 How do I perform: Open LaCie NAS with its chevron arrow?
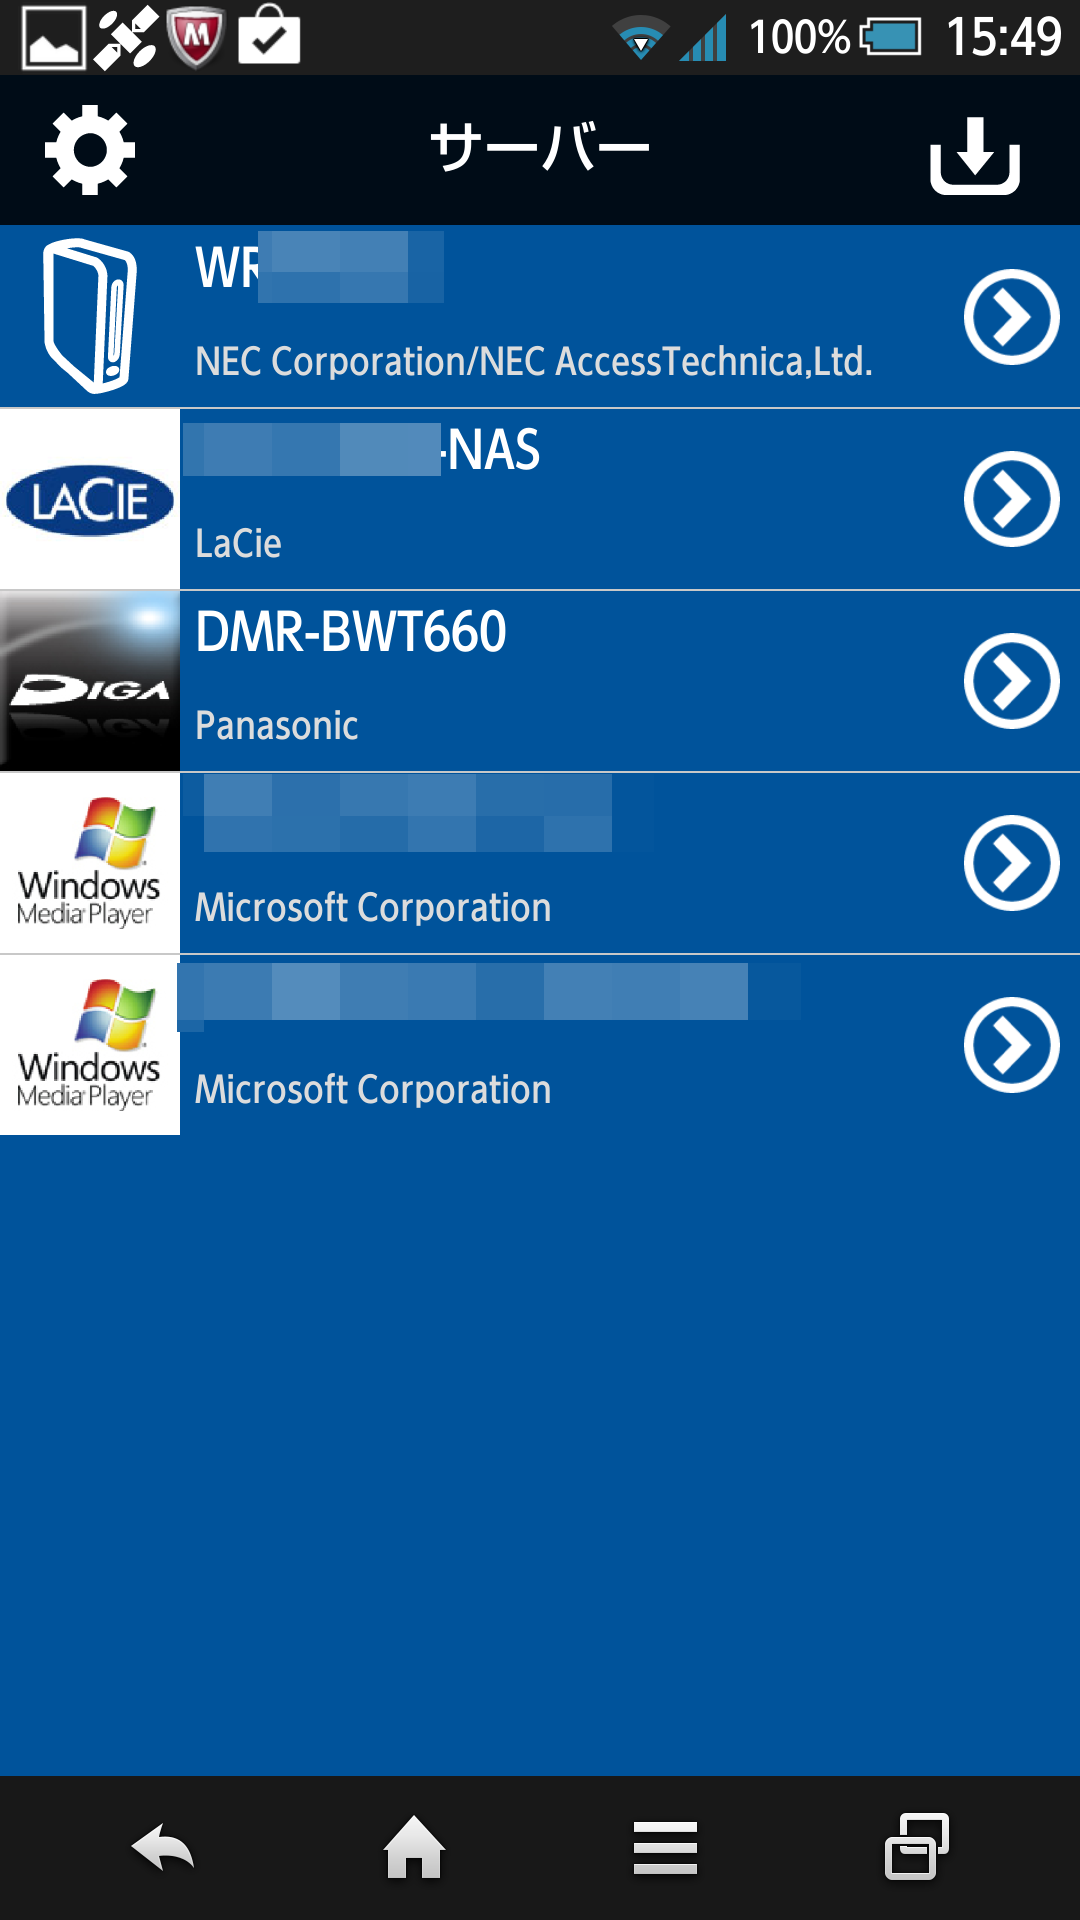pyautogui.click(x=1011, y=499)
